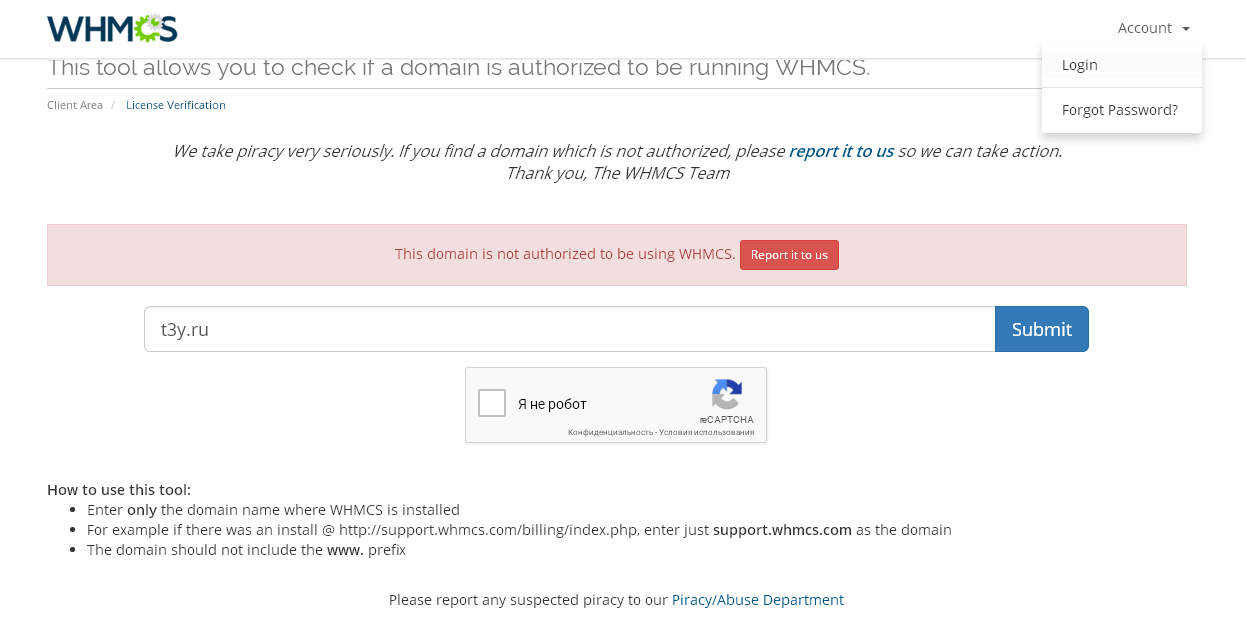Select Login from the Account menu

[x=1080, y=65]
